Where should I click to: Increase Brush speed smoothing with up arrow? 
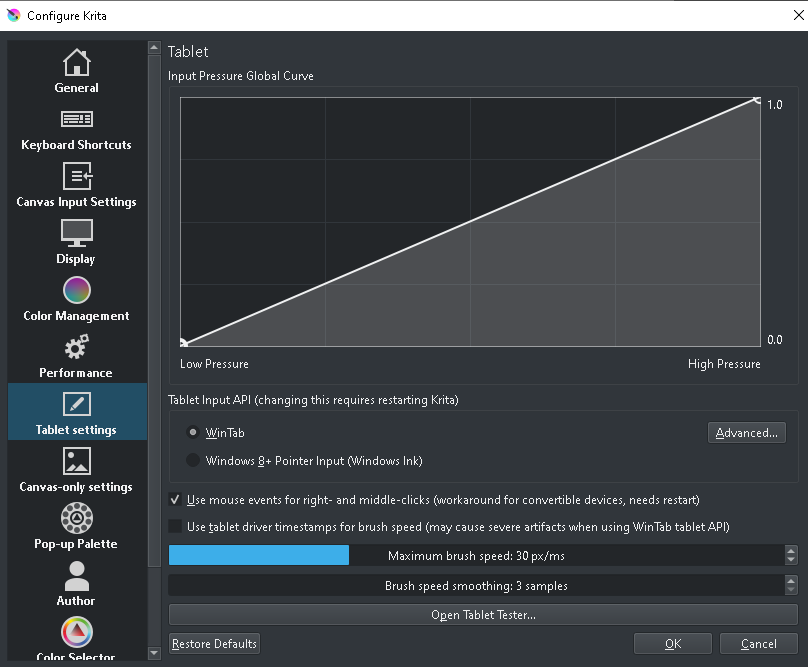(x=791, y=580)
